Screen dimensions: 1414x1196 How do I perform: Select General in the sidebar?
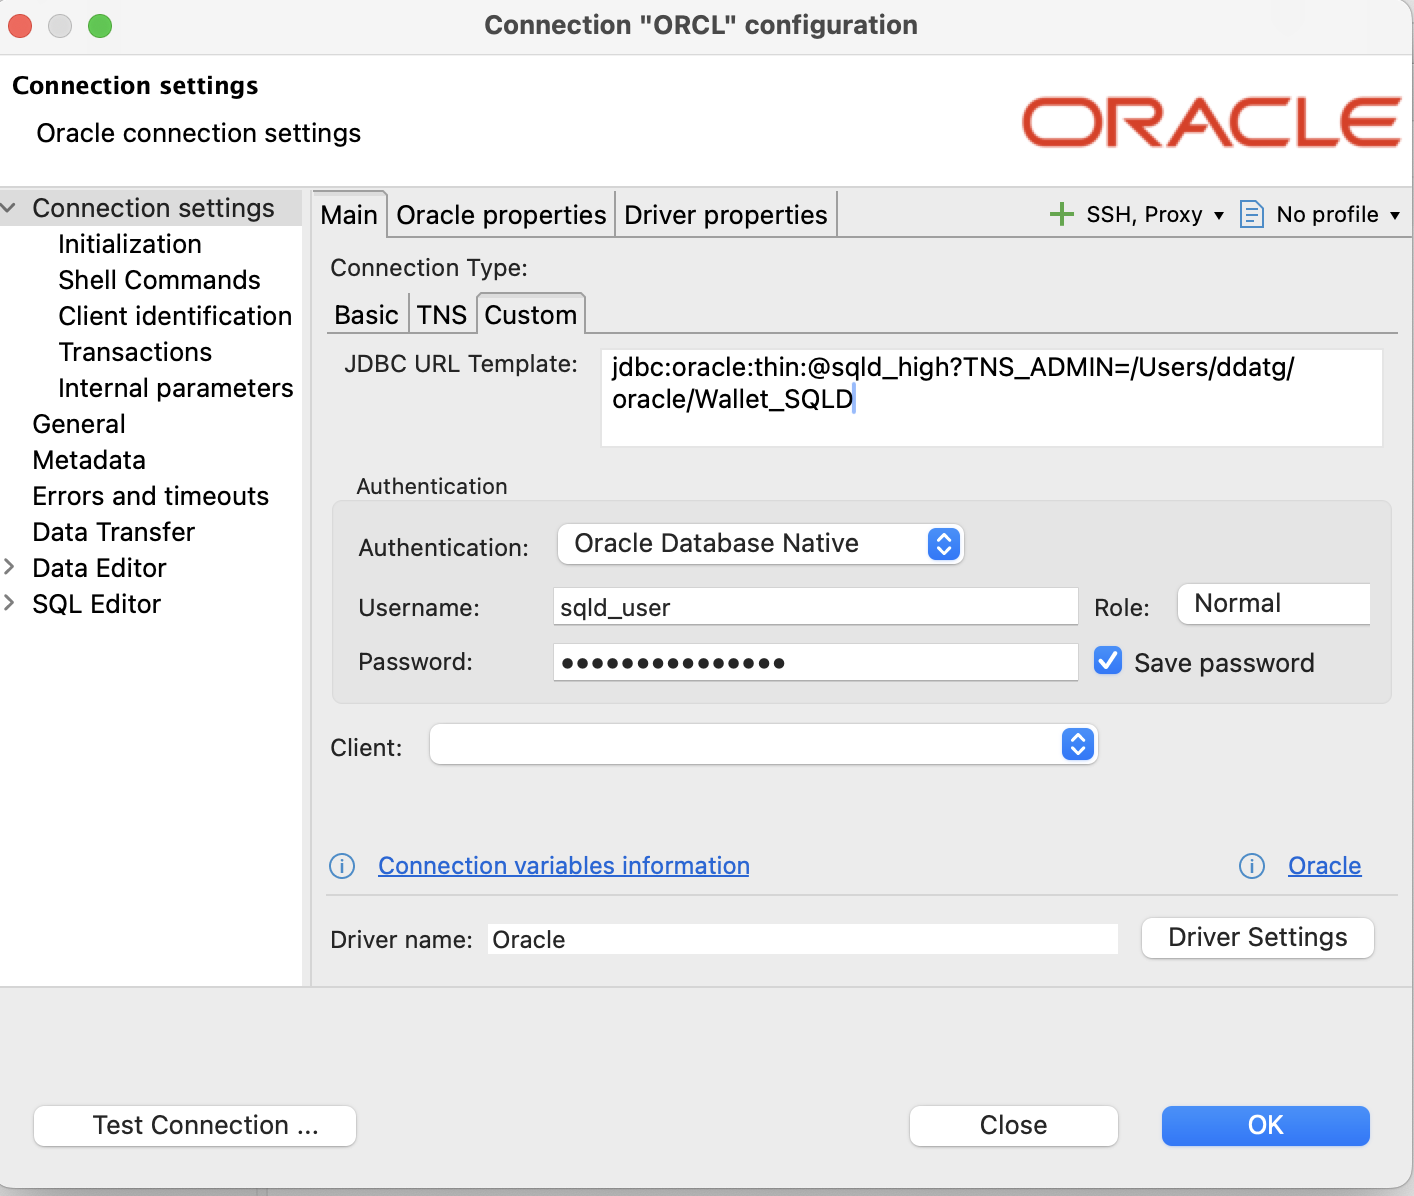(x=79, y=424)
